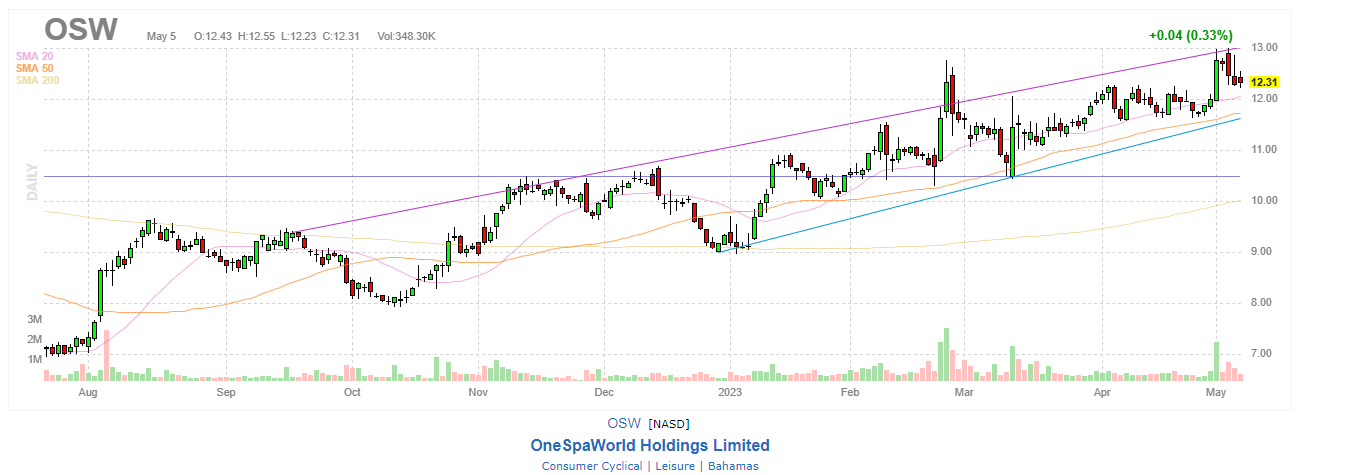Click the Feb label on time axis
Viewport: 1345px width, 475px height.
coord(850,394)
